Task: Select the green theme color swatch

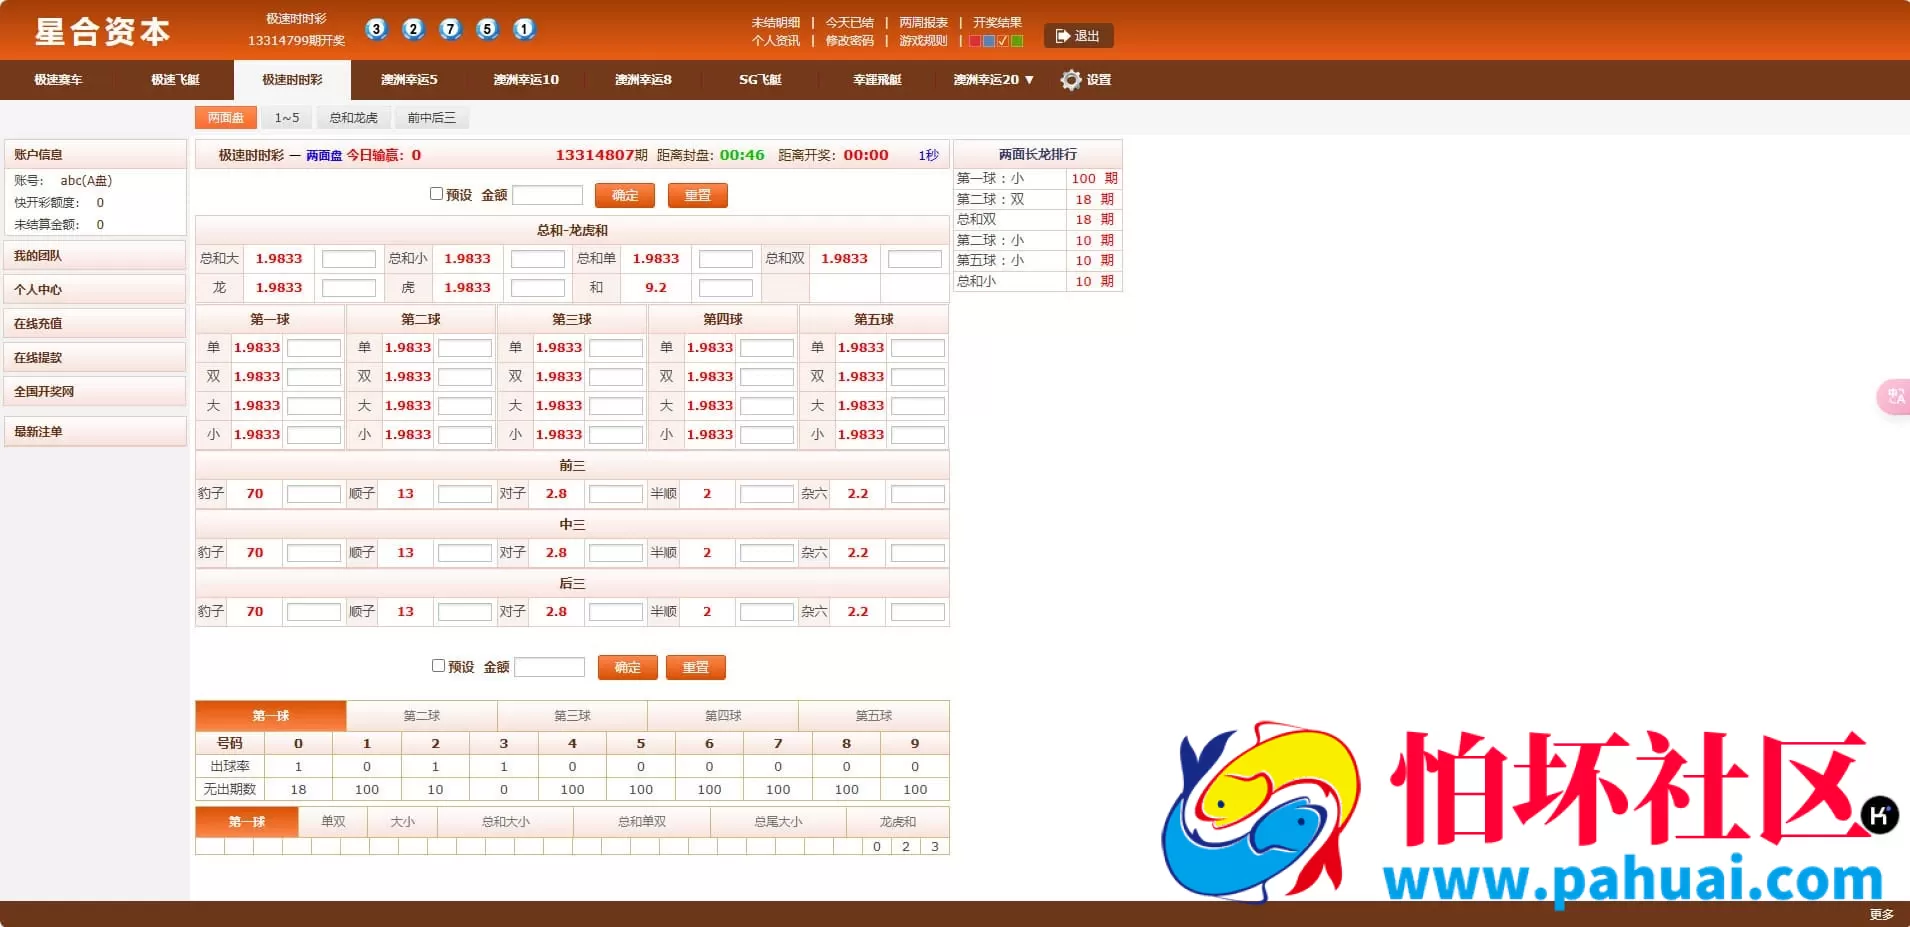Action: (1017, 41)
